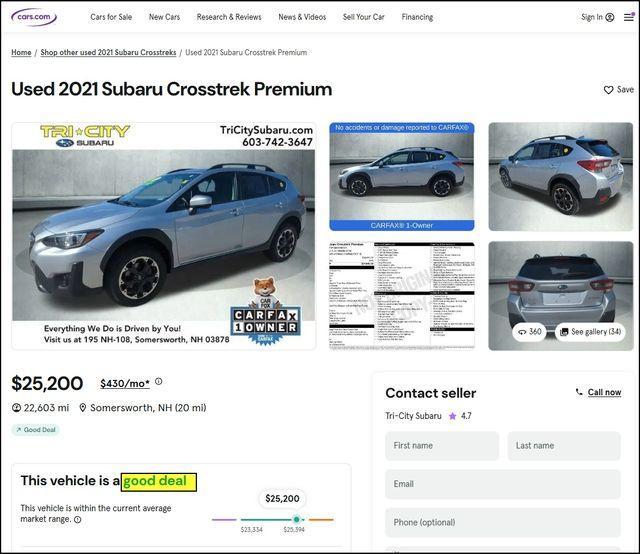Open the Cars for Sale menu
Viewport: 640px width, 554px height.
click(x=111, y=17)
